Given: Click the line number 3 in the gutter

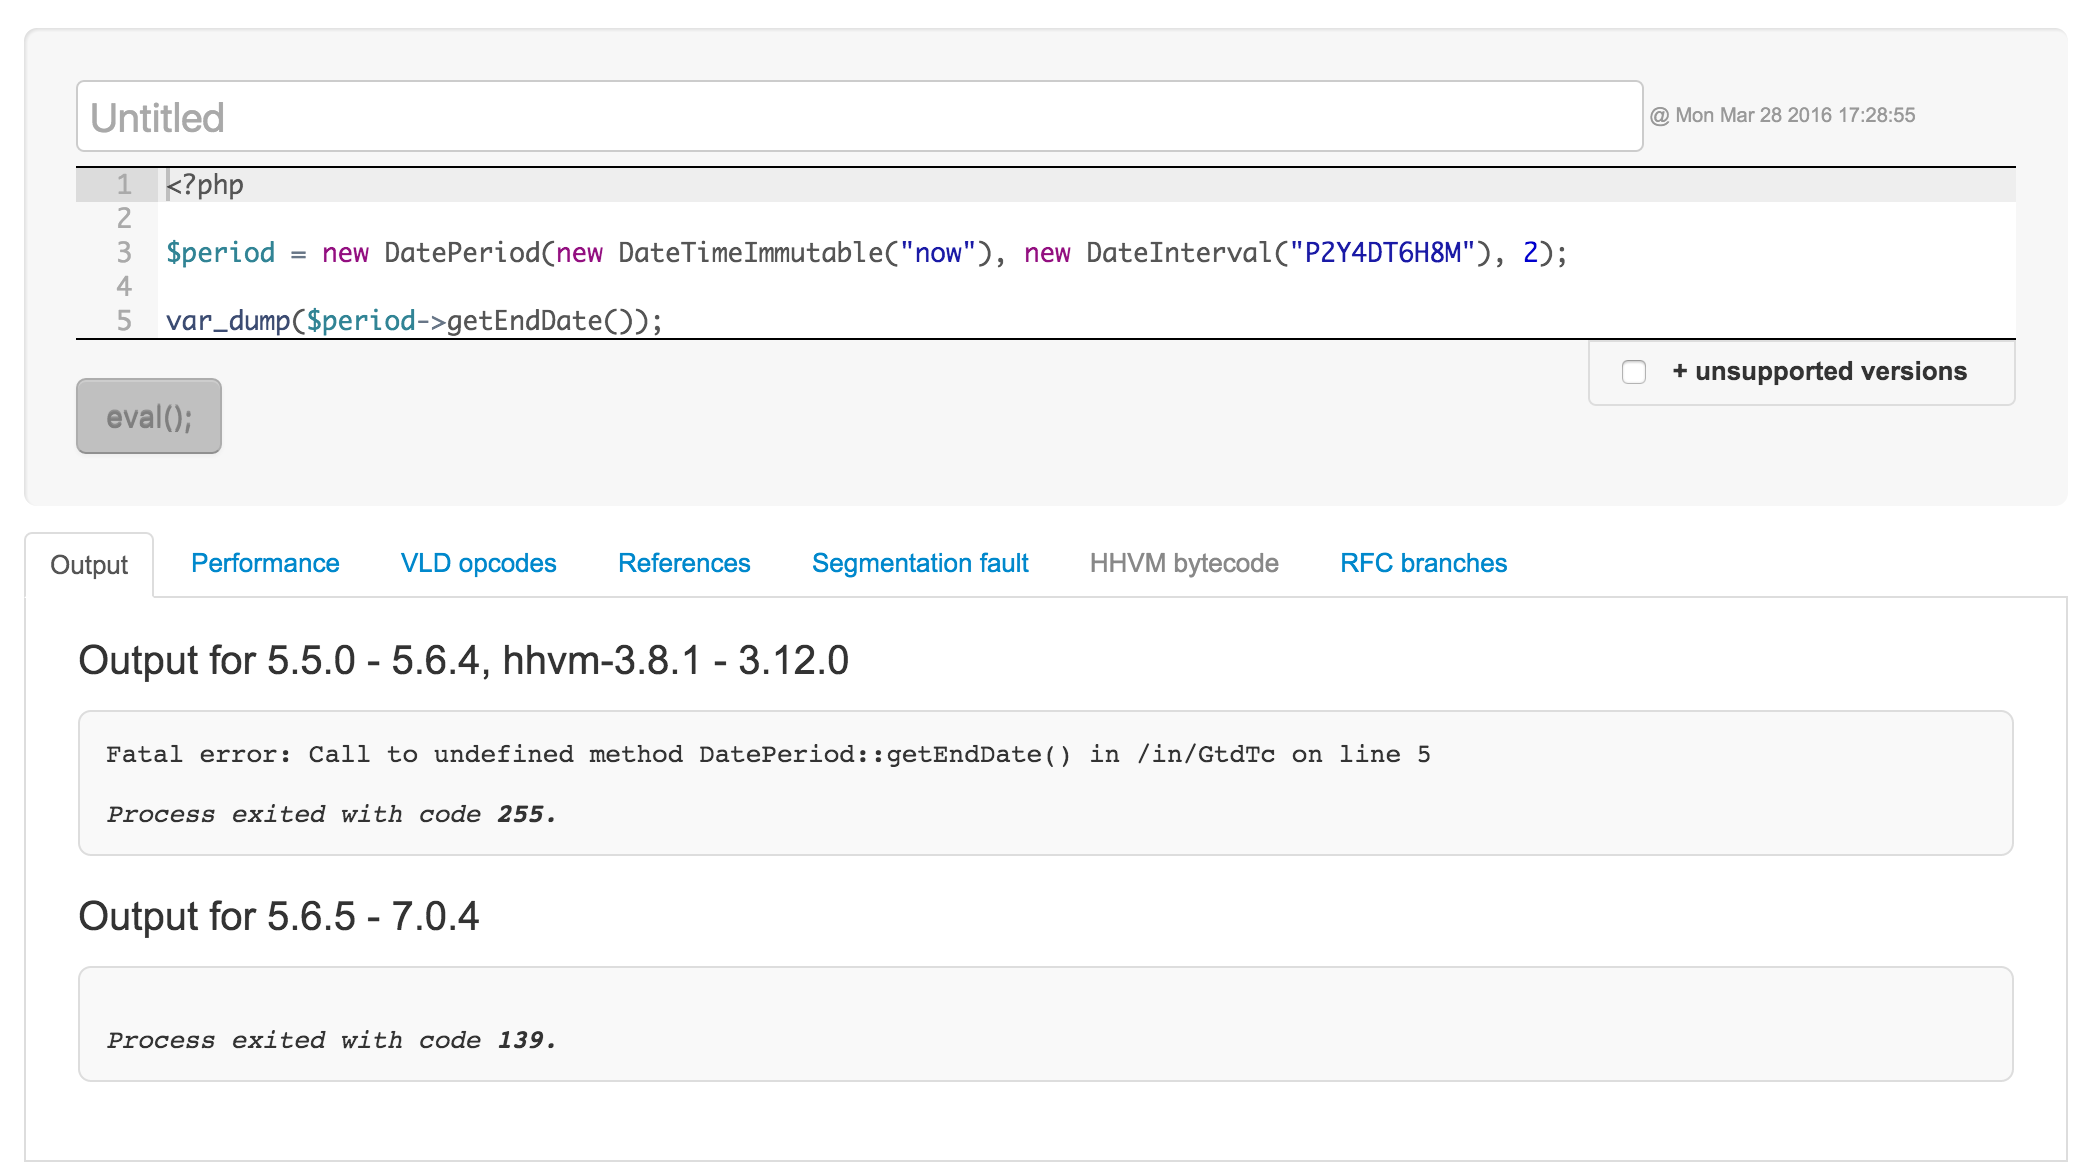Looking at the screenshot, I should click(124, 253).
